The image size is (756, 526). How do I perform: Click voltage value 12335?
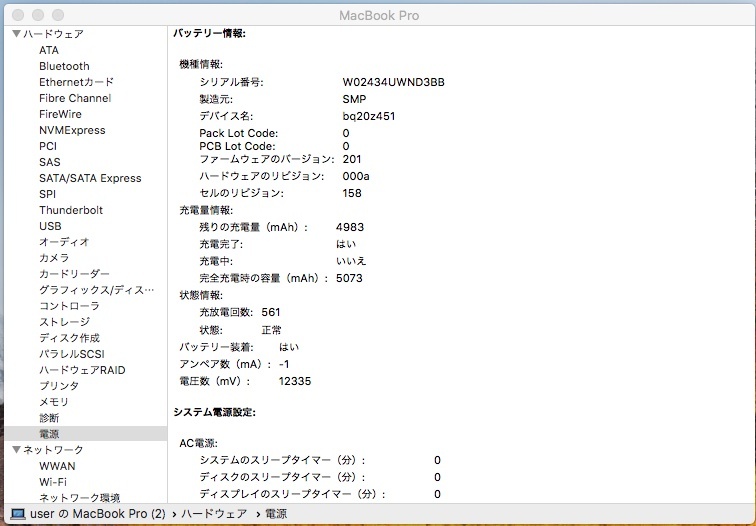coord(295,381)
